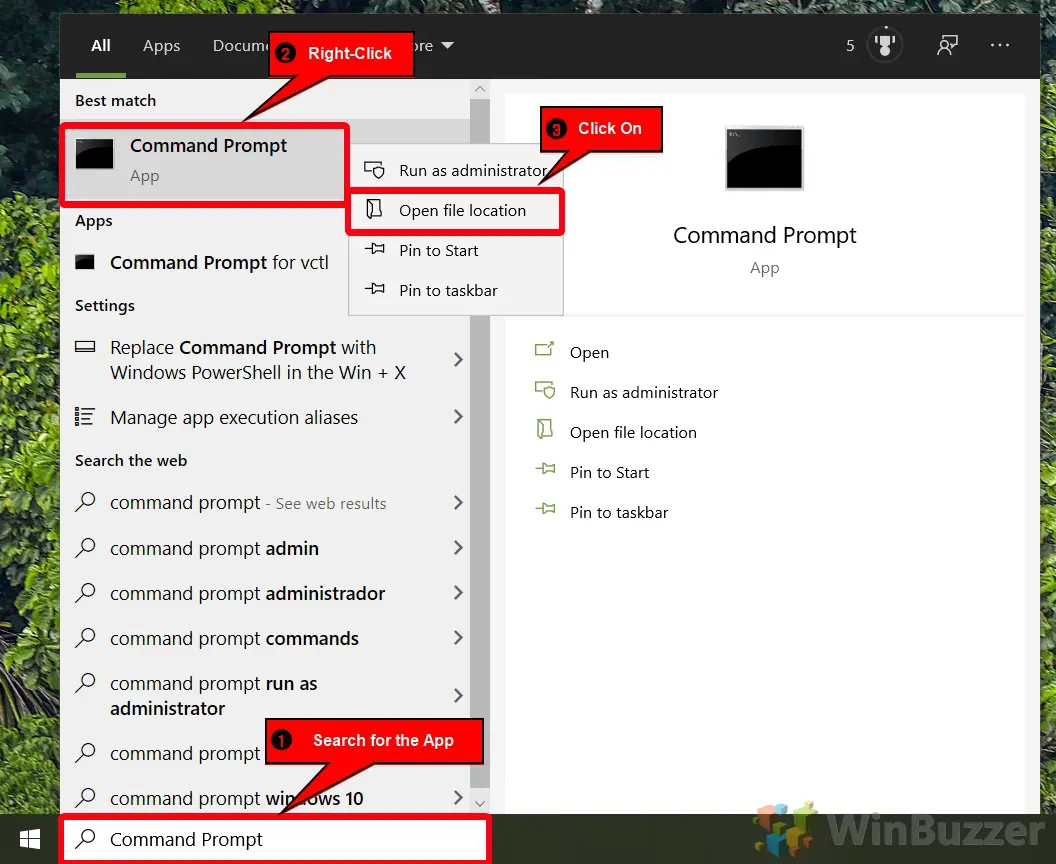Click Command Prompt title in preview pane
The image size is (1056, 864).
coord(764,235)
